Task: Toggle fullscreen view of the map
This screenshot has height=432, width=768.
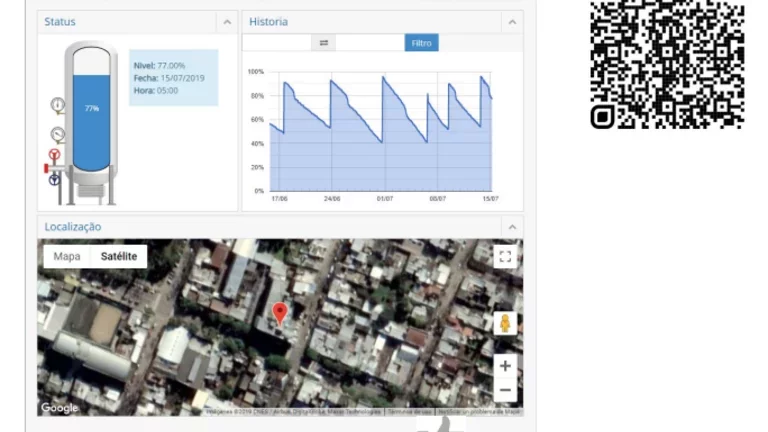Action: pos(505,257)
